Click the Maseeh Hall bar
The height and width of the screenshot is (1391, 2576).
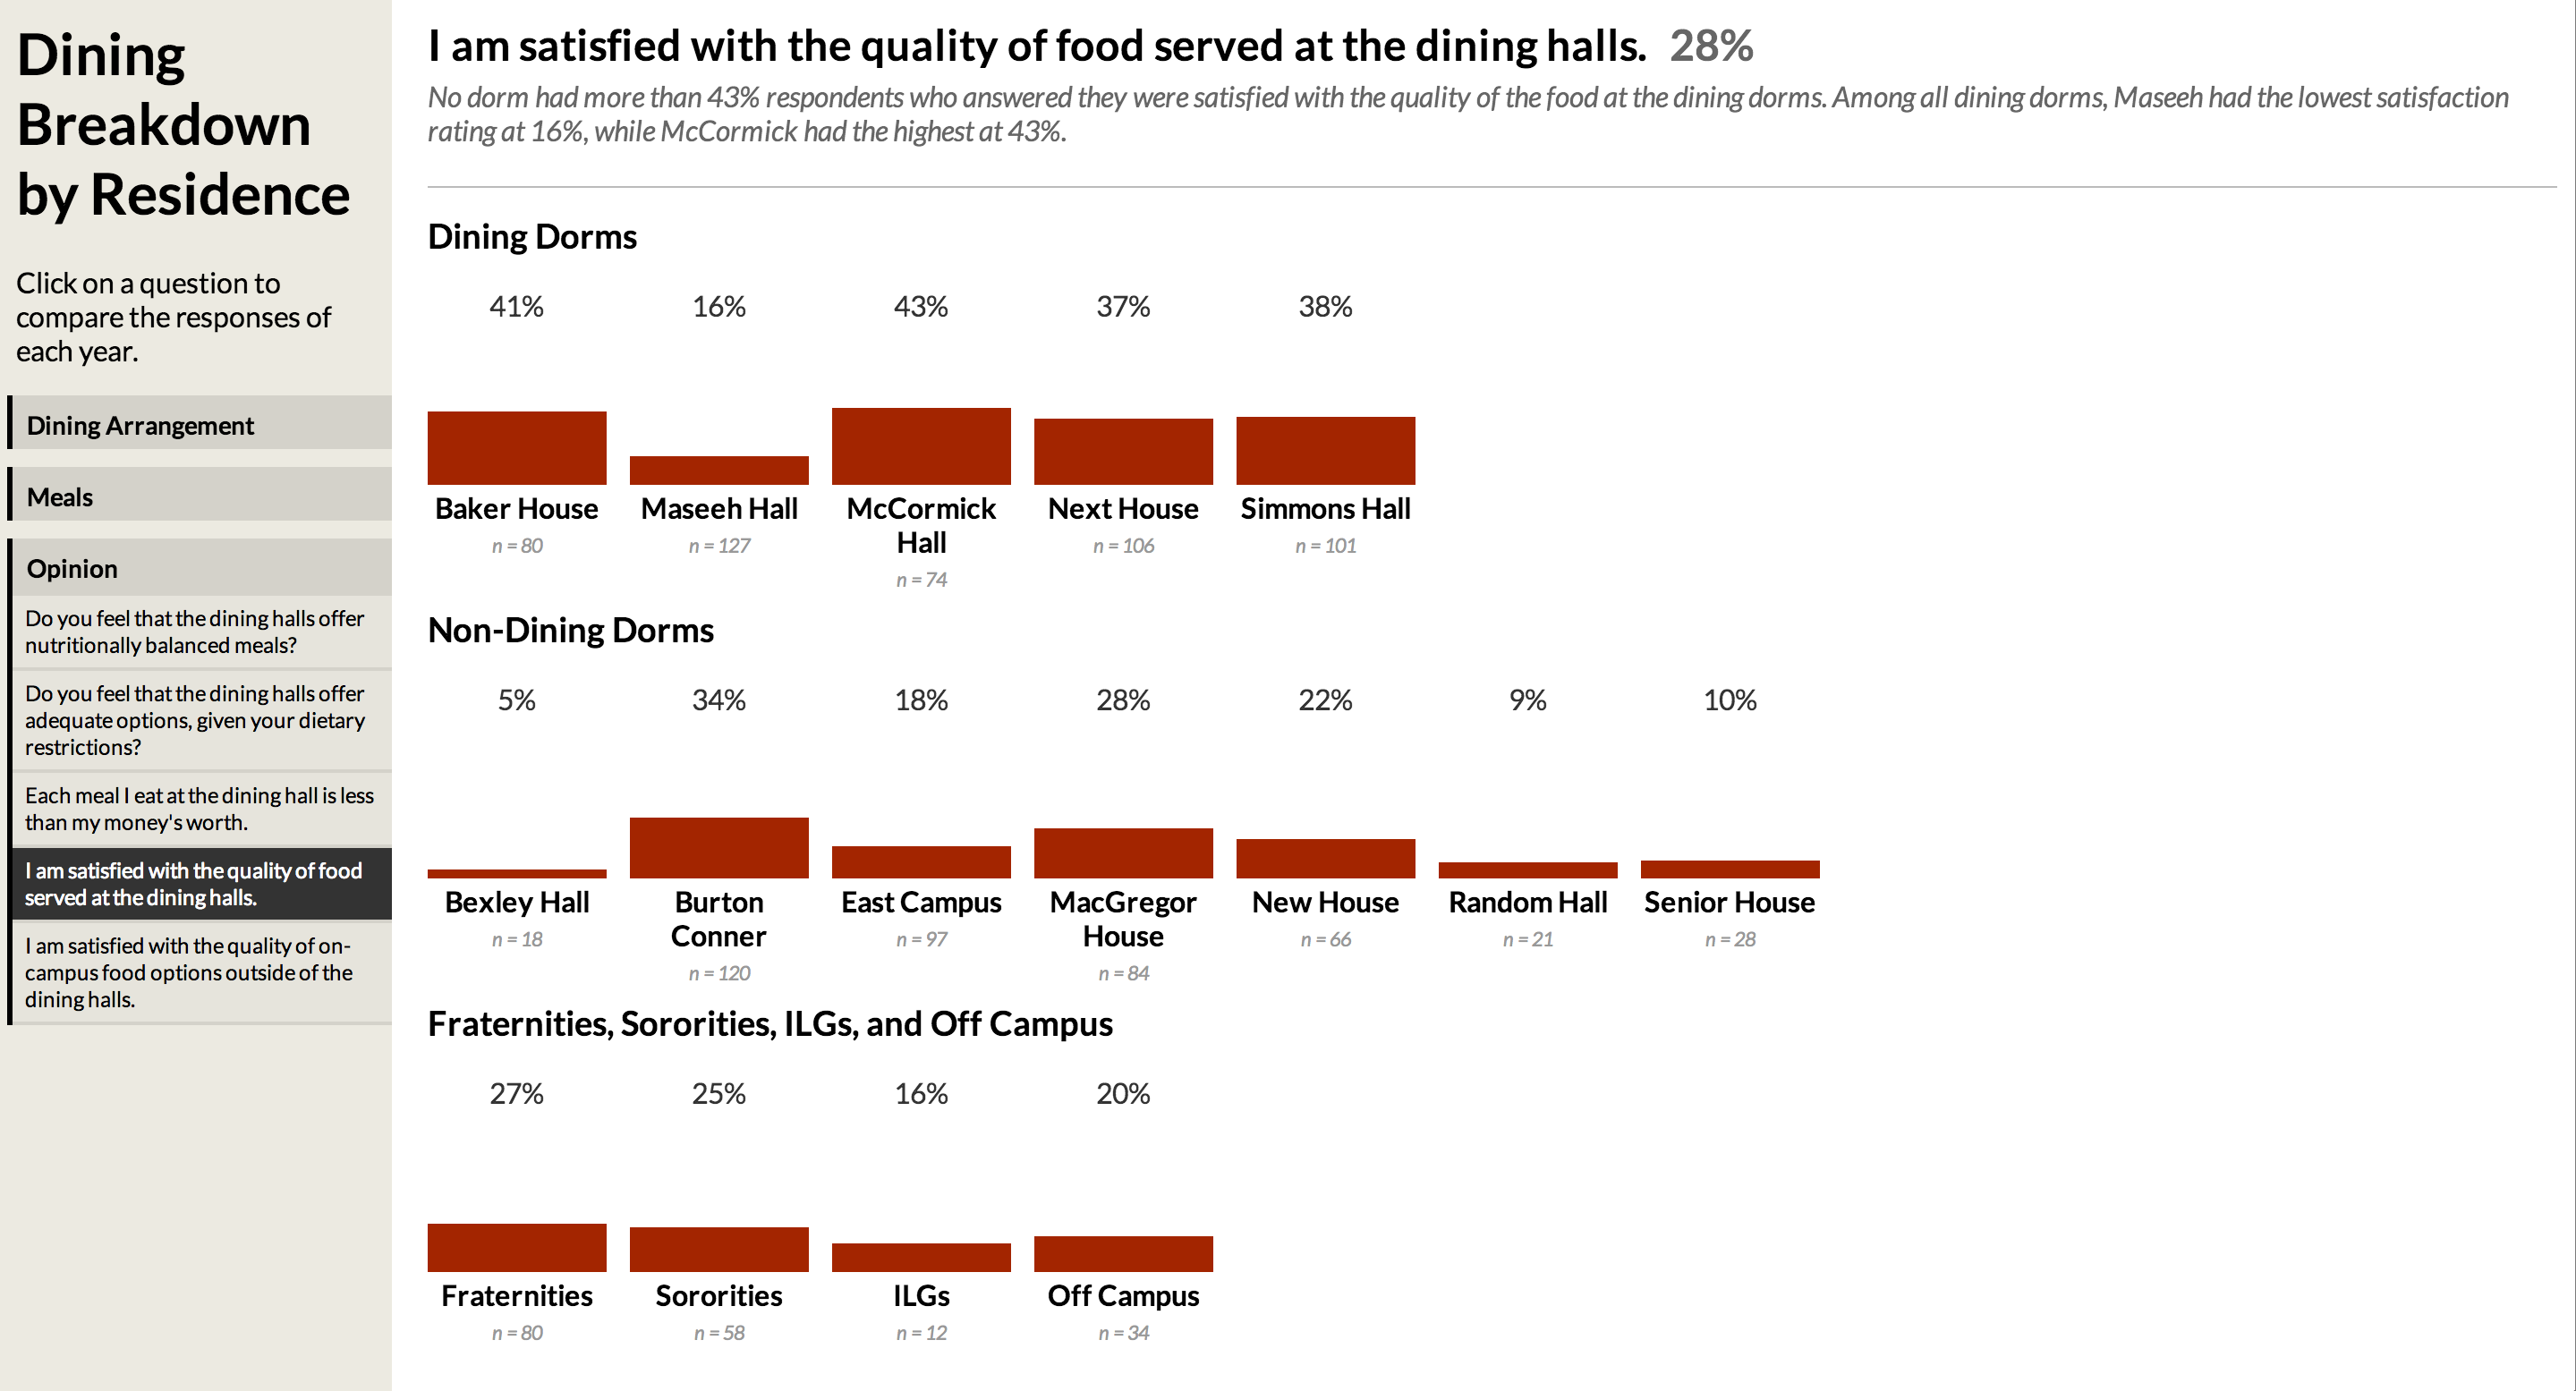719,470
